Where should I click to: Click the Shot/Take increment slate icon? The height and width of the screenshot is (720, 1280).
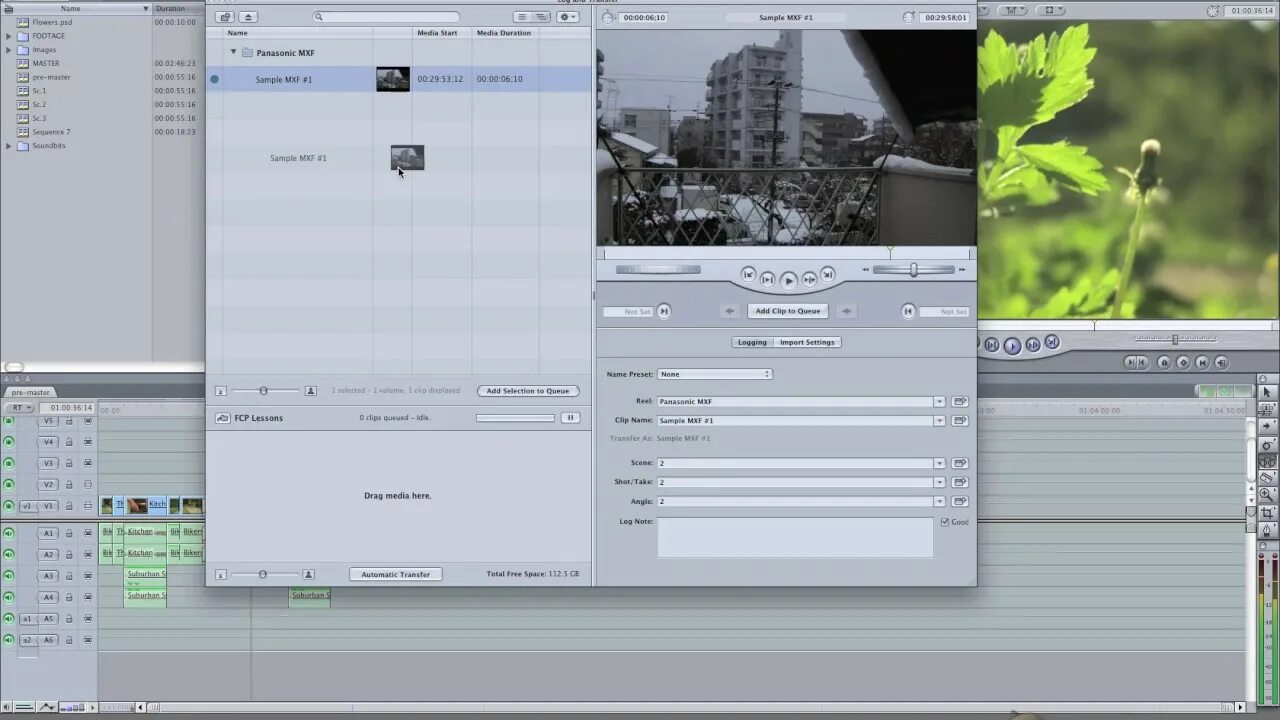960,482
